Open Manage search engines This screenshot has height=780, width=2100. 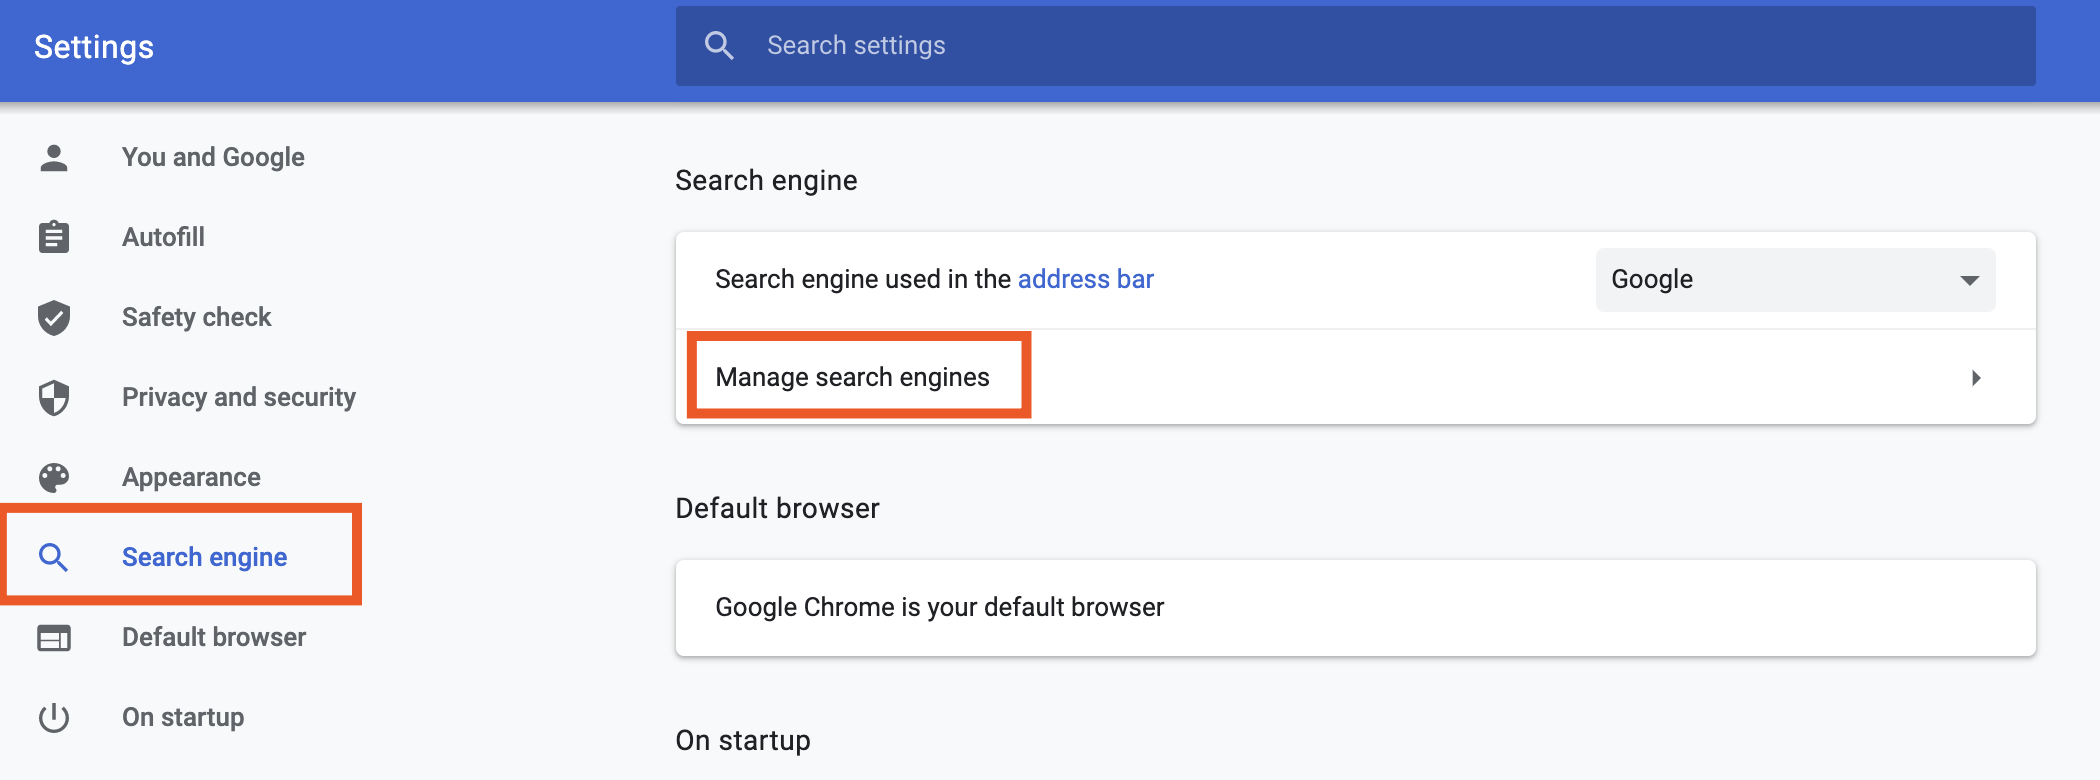(x=1355, y=377)
